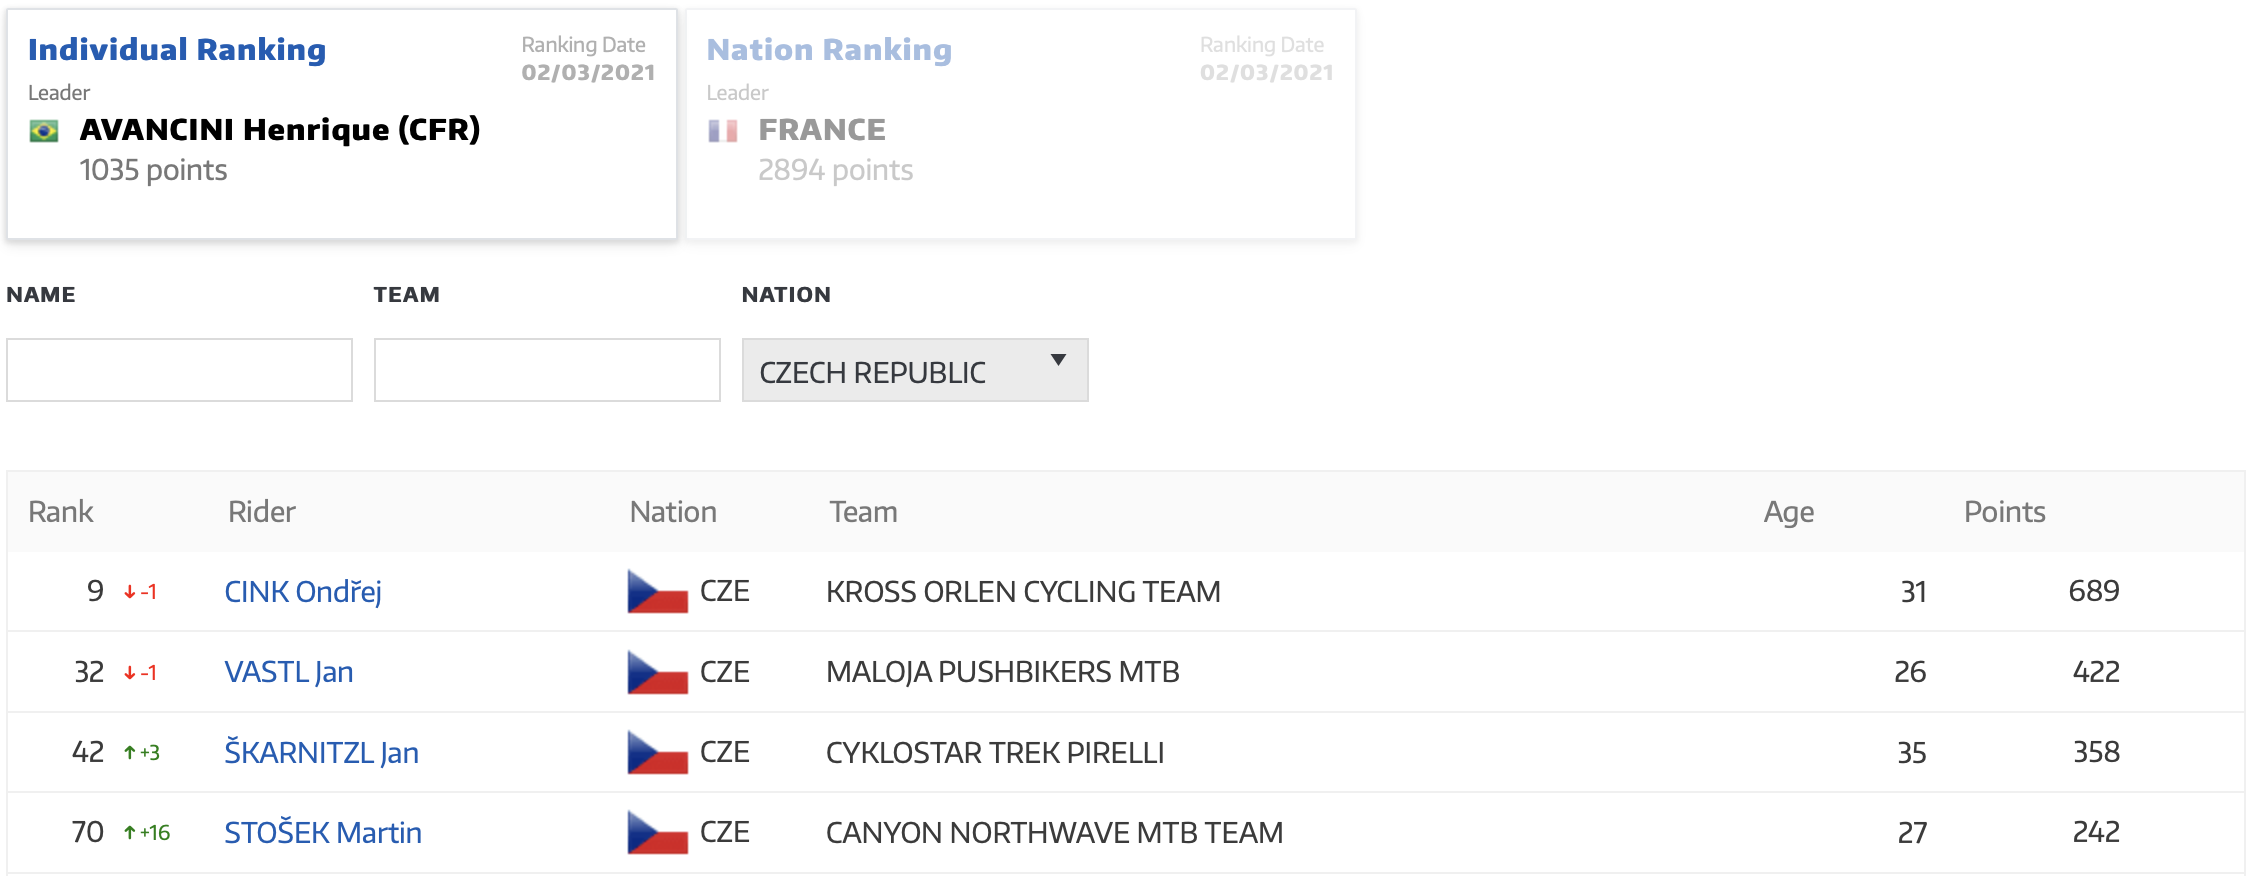
Task: Open rider STOŠEK Martin profile link
Action: (323, 833)
